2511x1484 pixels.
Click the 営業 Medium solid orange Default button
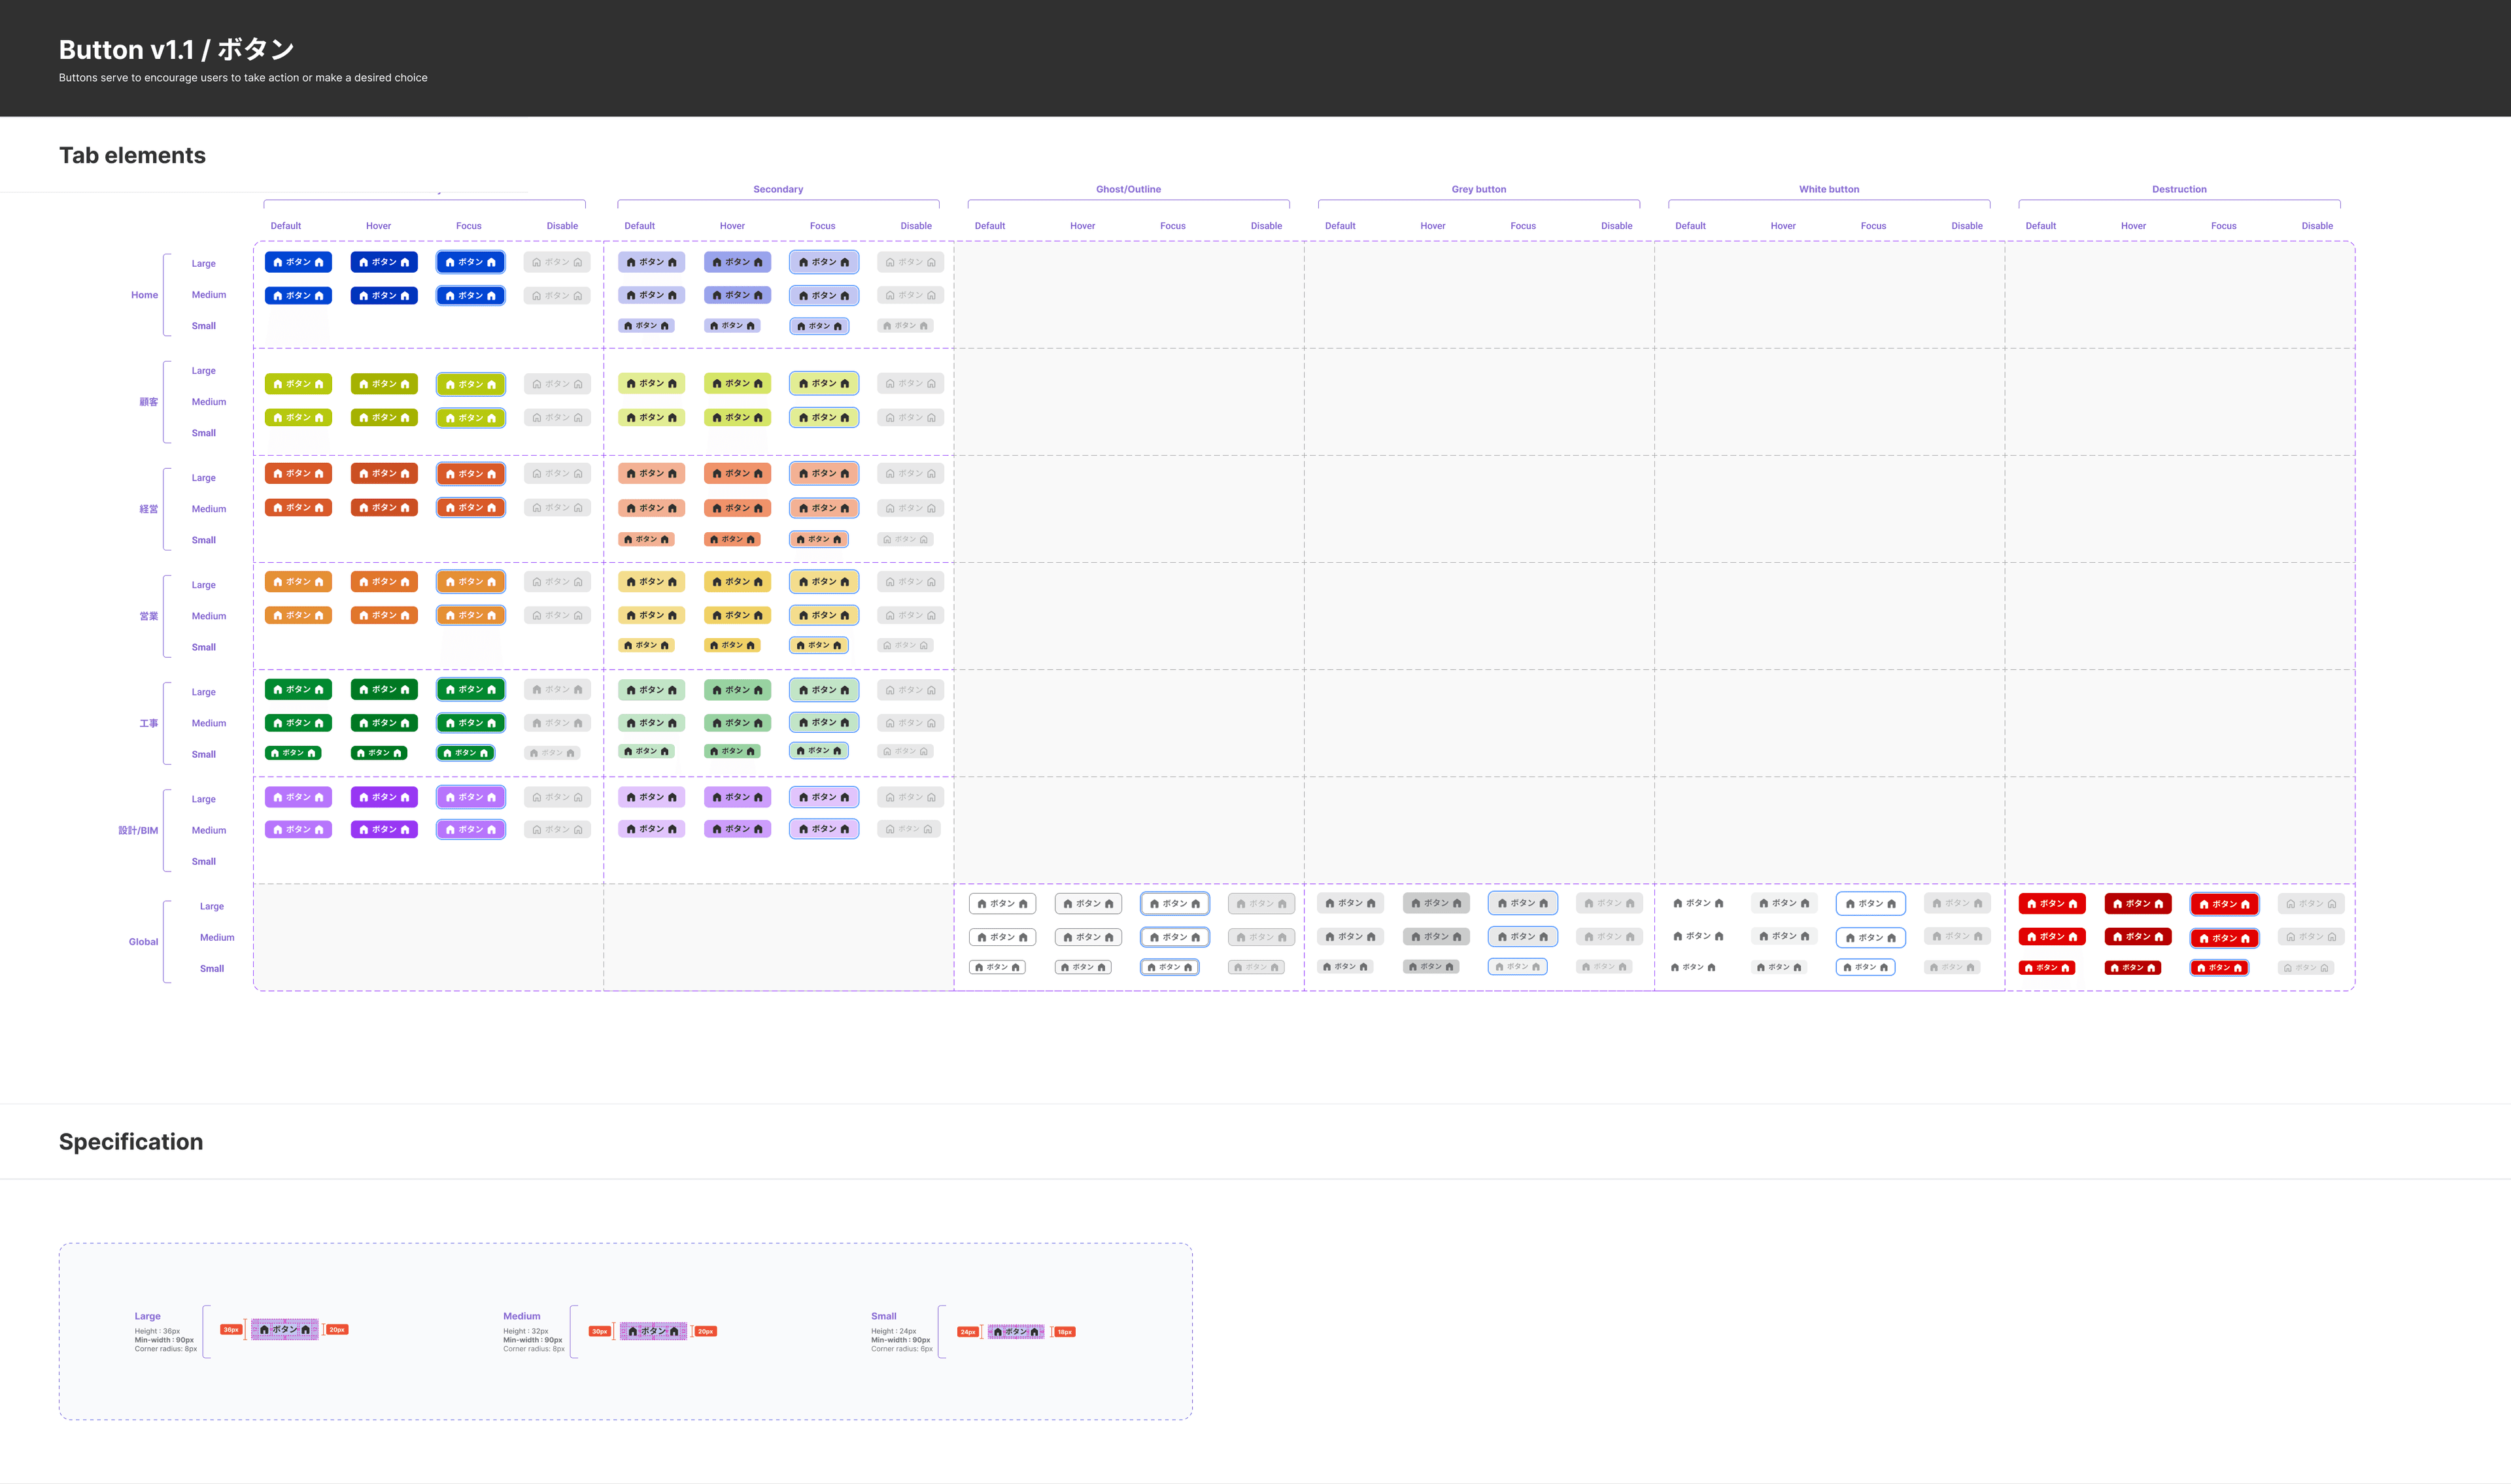(x=298, y=616)
